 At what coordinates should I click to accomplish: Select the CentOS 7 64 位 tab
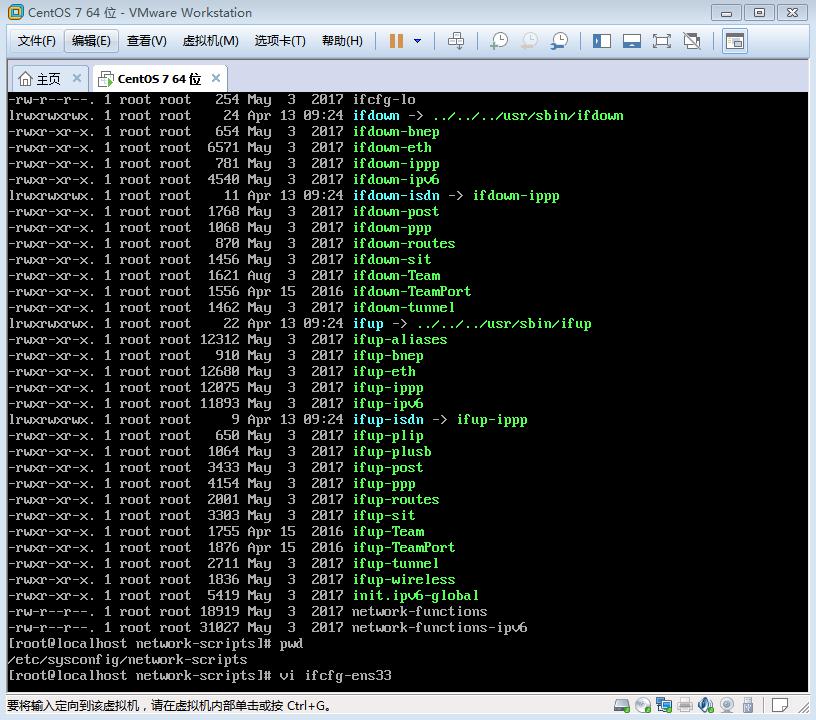159,79
